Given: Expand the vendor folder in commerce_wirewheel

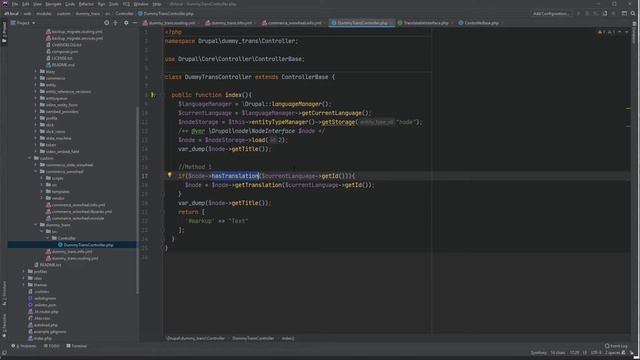Looking at the screenshot, I should pos(42,198).
